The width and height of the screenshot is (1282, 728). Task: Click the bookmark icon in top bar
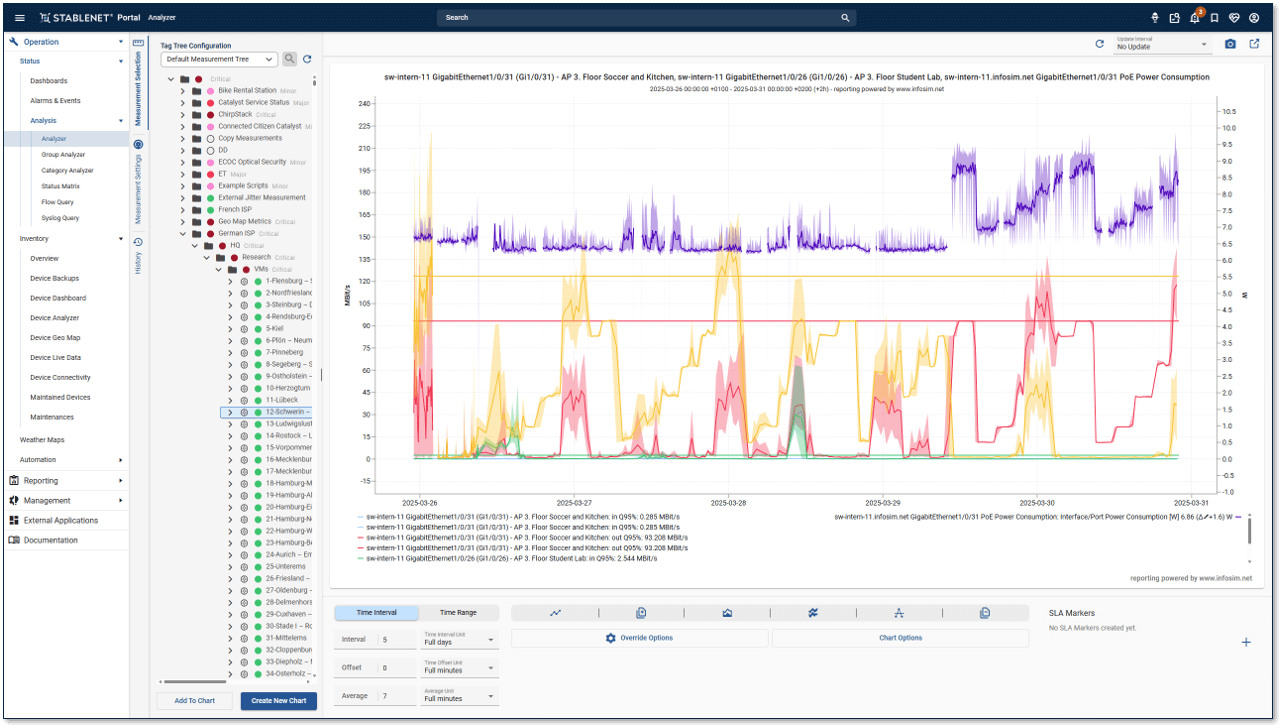click(x=1214, y=18)
